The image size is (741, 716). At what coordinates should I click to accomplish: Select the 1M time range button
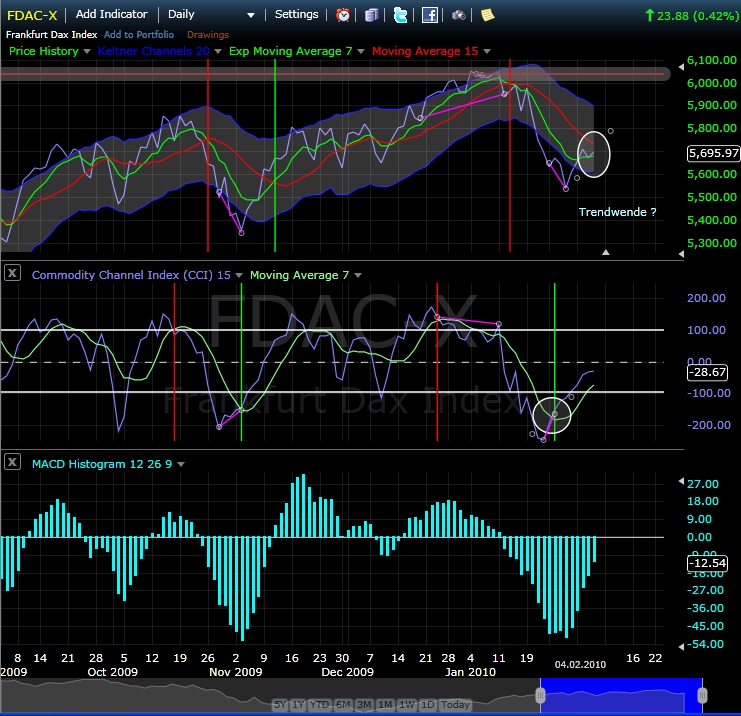click(385, 705)
